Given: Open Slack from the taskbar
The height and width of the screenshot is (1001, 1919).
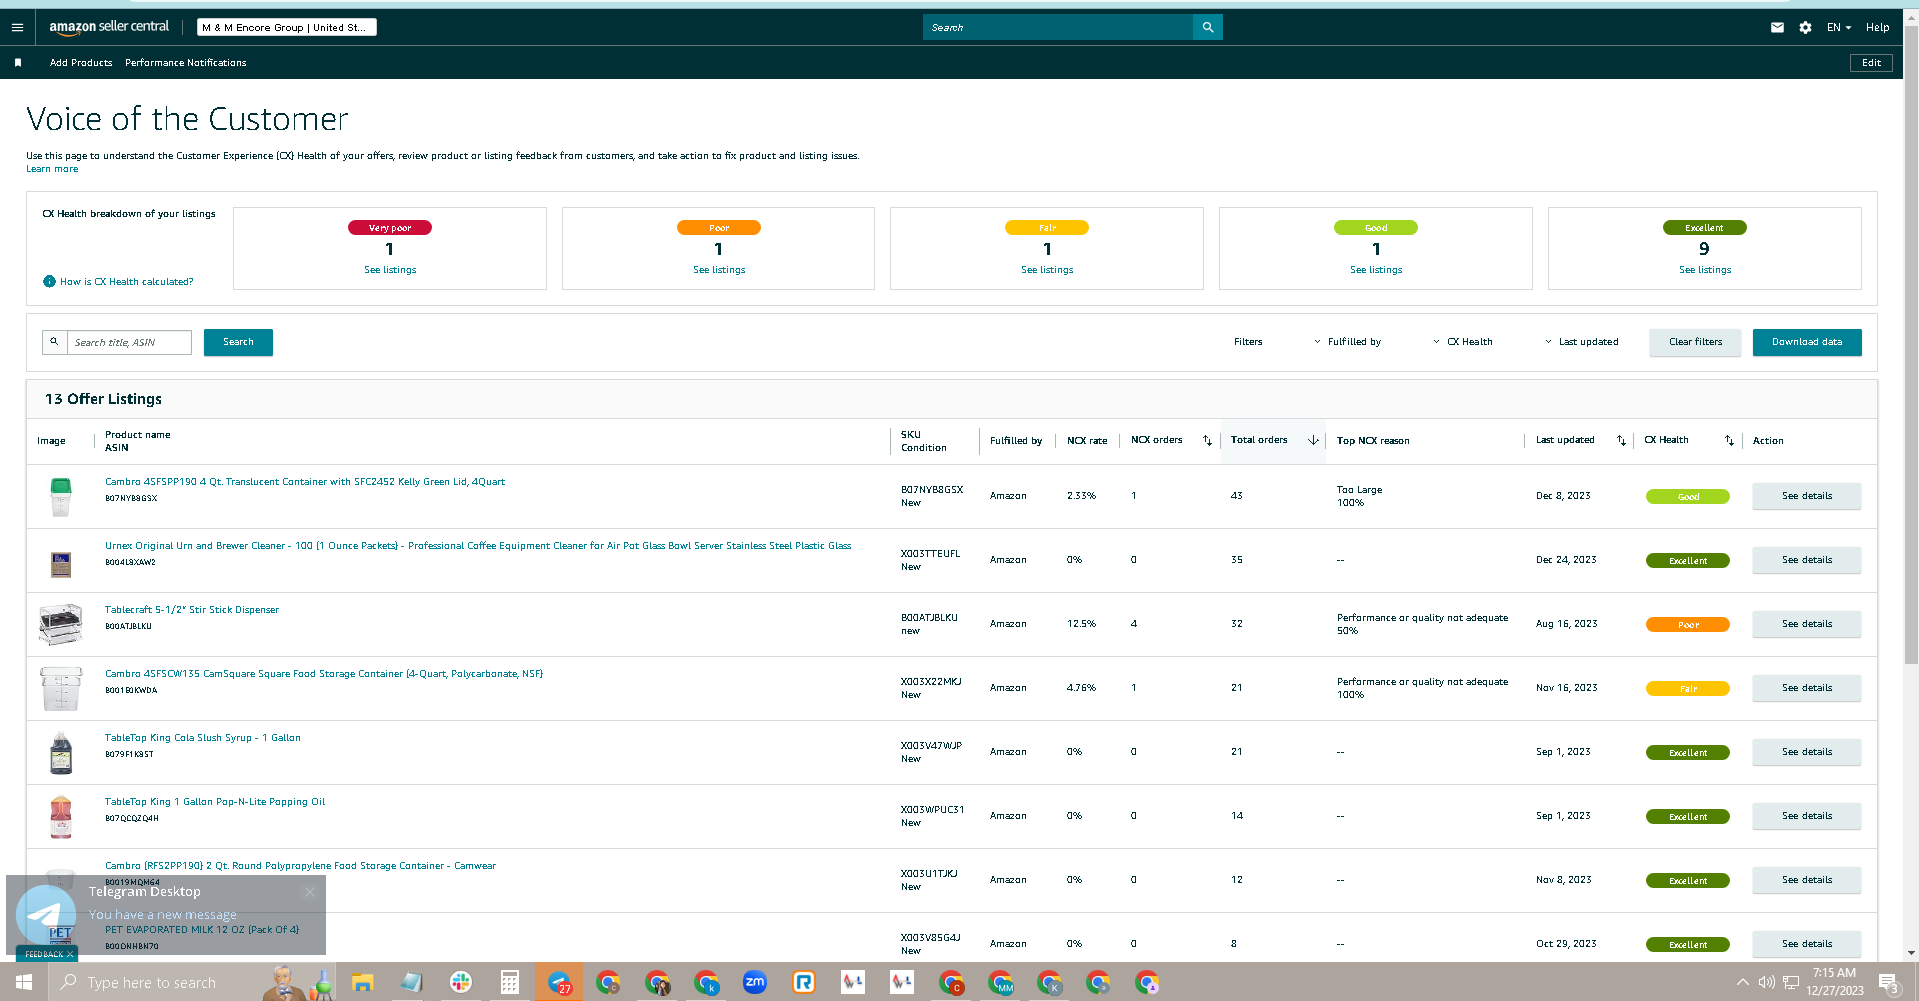Looking at the screenshot, I should pos(460,982).
